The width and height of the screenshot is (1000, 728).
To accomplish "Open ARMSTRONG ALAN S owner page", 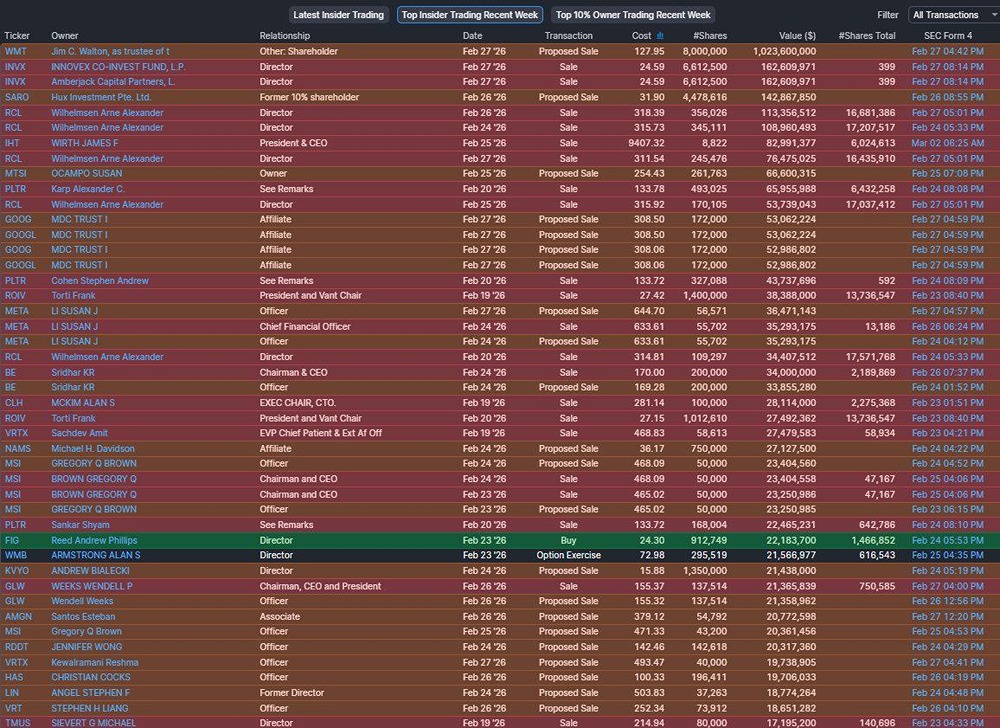I will click(96, 555).
